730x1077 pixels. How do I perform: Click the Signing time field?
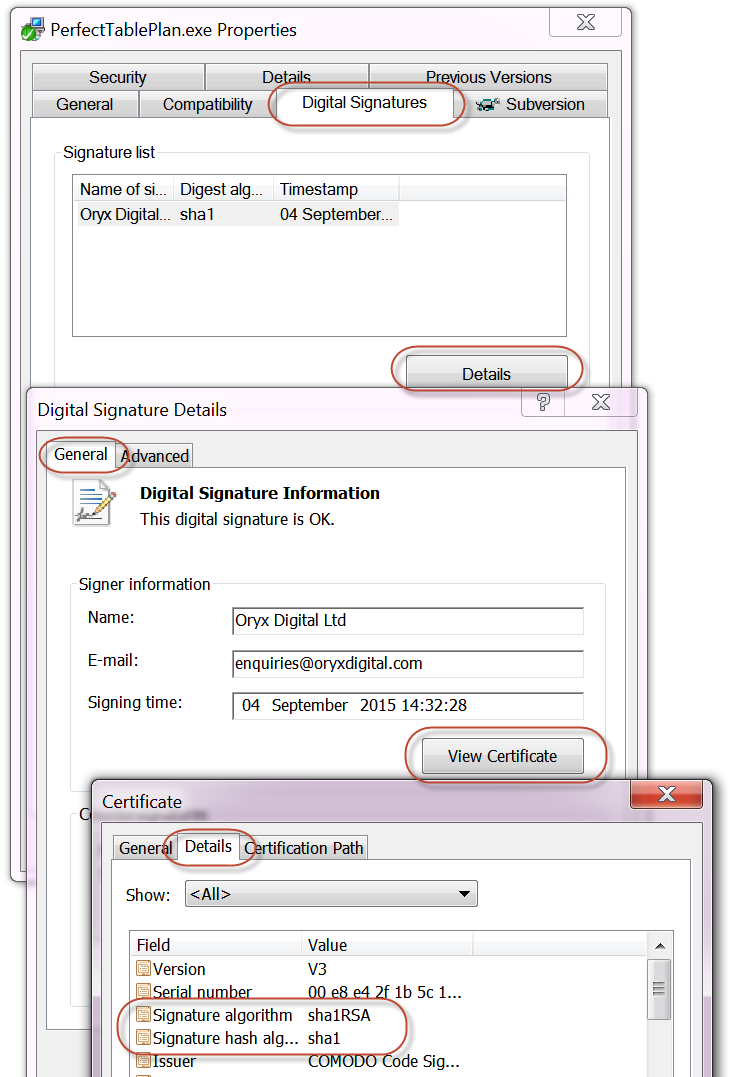(x=408, y=705)
